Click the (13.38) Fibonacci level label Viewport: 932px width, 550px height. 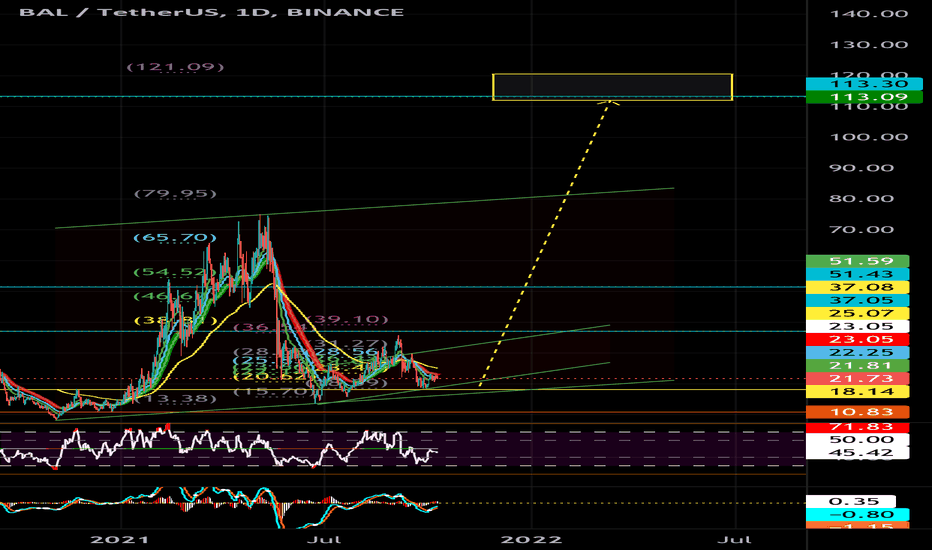pyautogui.click(x=175, y=398)
